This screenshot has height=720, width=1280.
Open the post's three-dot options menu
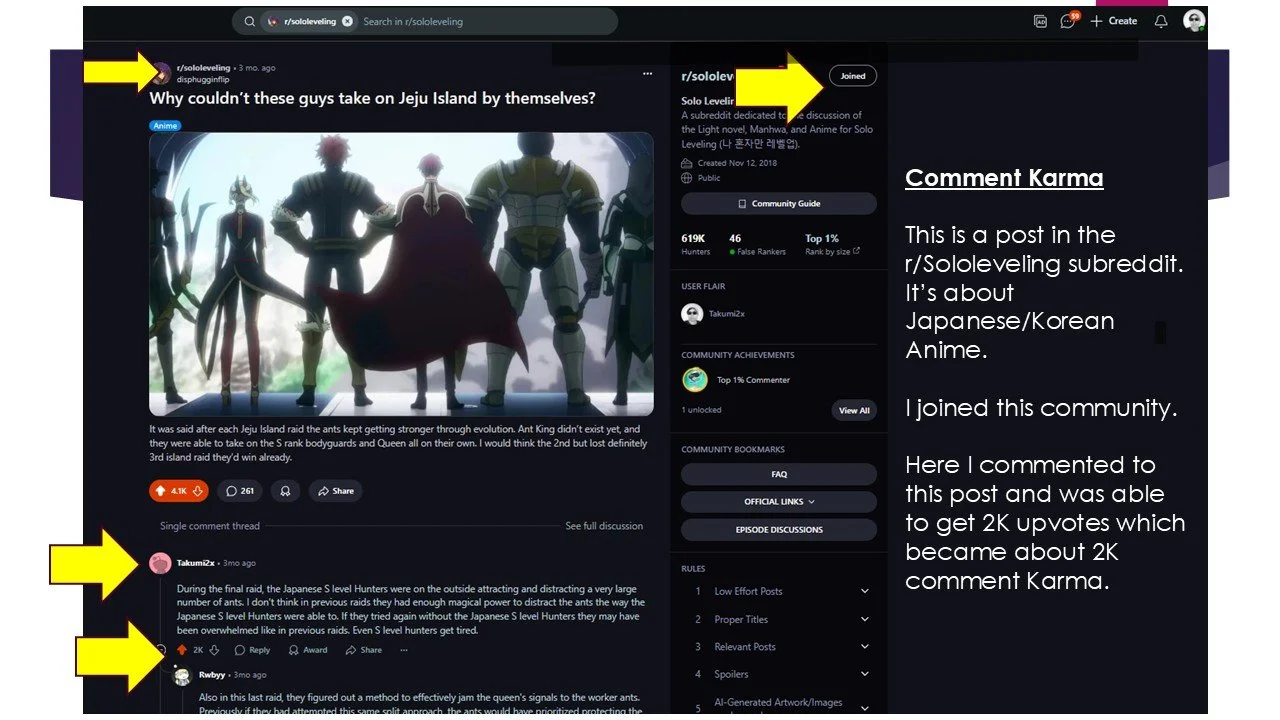[x=647, y=73]
